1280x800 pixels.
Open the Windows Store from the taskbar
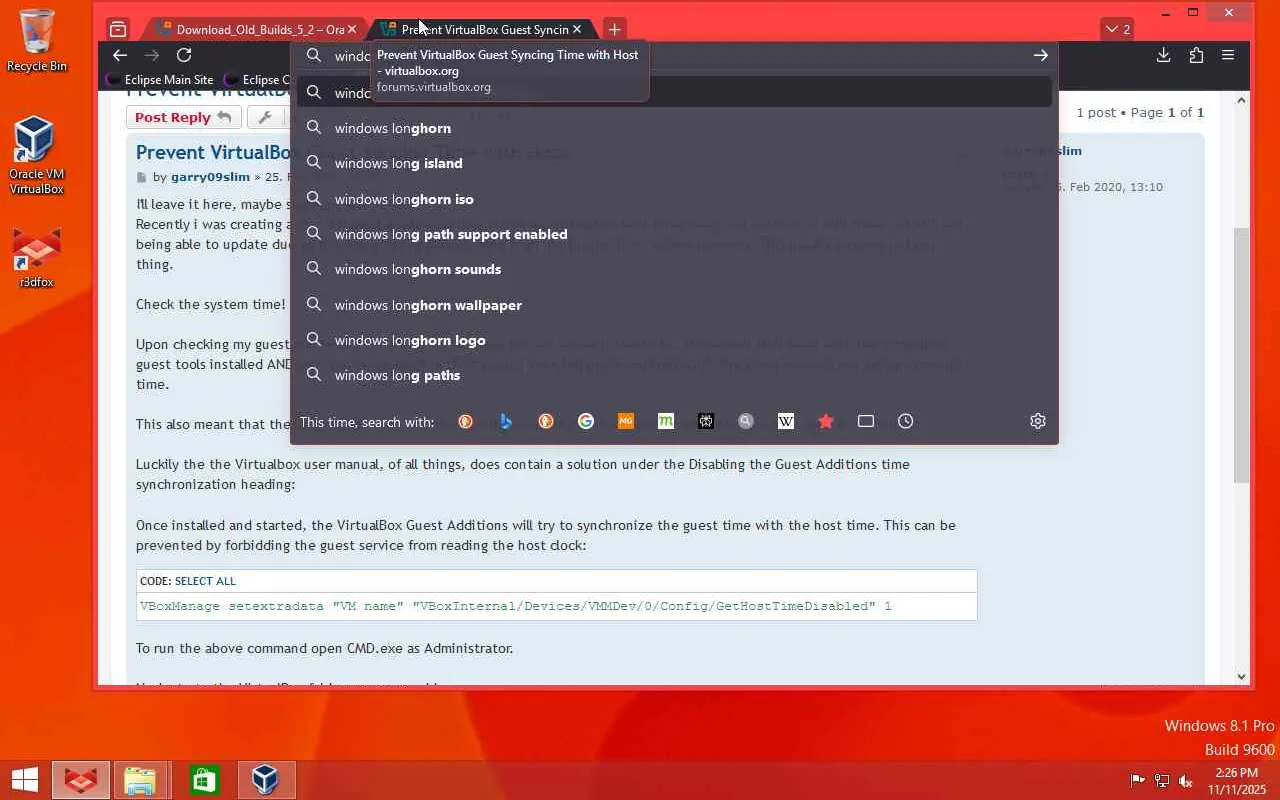[x=204, y=780]
